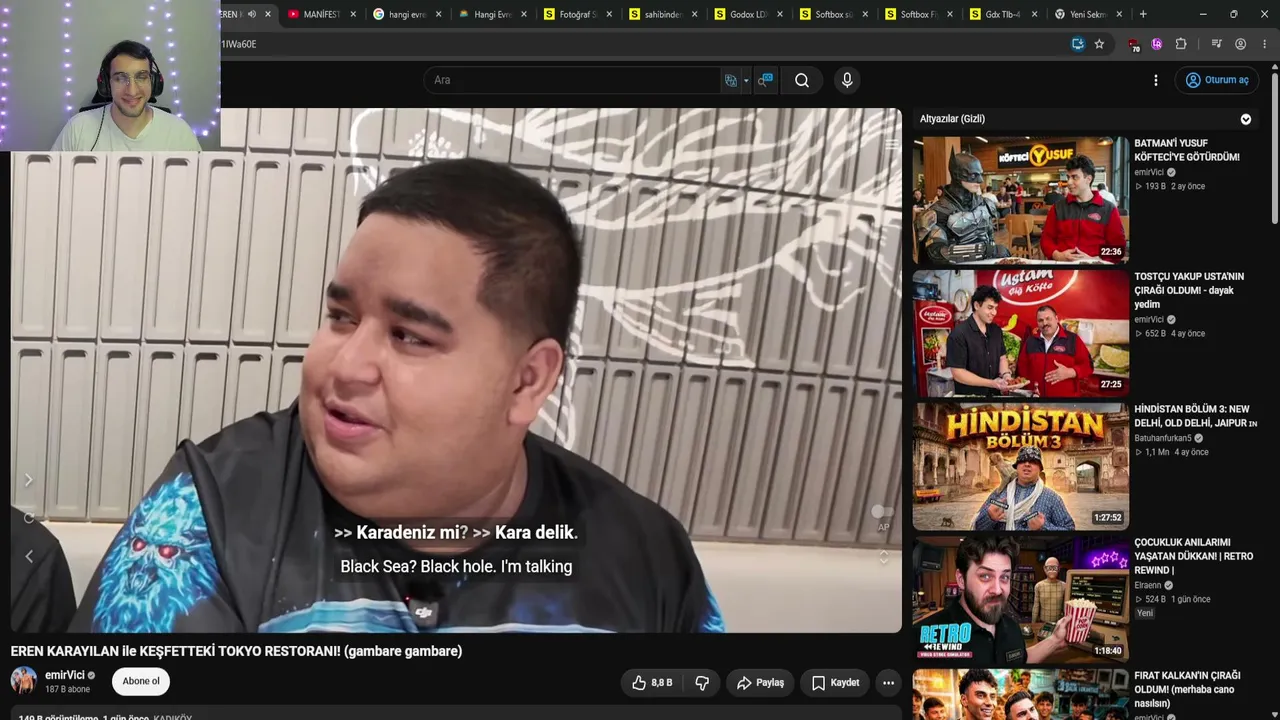
Task: Click the Batman Köfteci Yusuf video thumbnail
Action: coord(1021,200)
